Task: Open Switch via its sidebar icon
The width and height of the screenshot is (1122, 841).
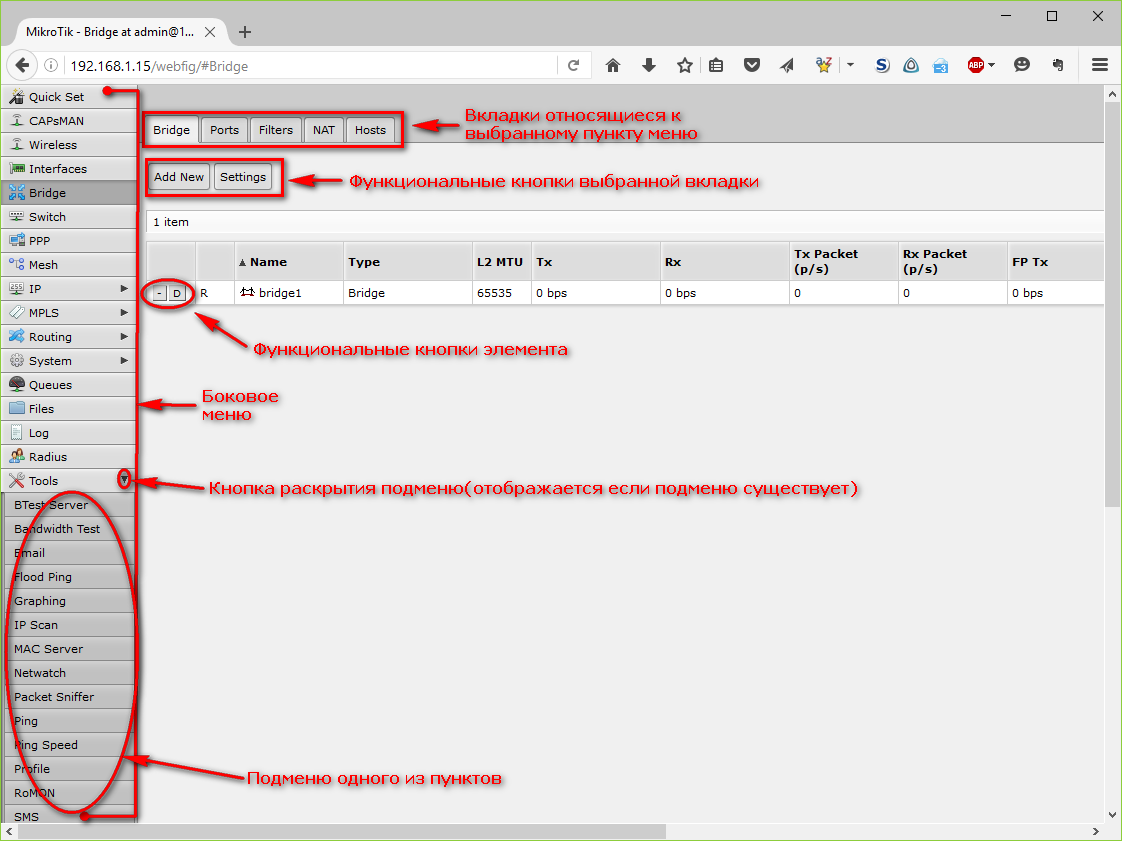Action: click(x=16, y=216)
